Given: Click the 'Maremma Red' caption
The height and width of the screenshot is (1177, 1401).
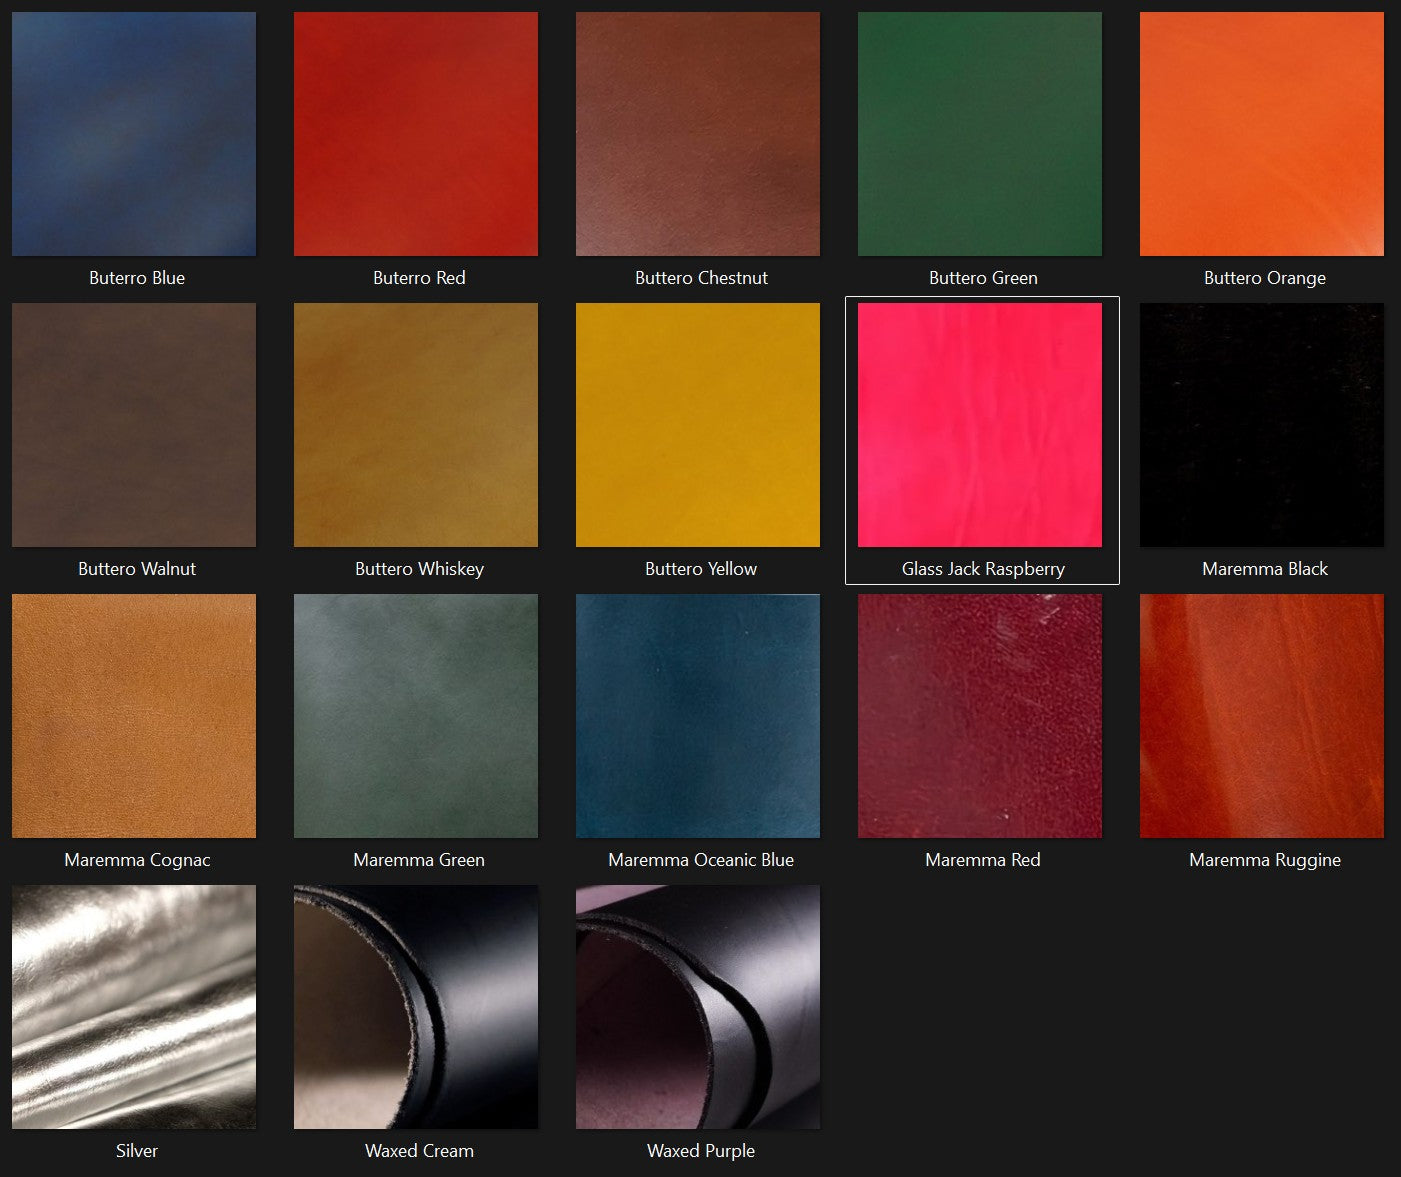Looking at the screenshot, I should click(x=983, y=860).
